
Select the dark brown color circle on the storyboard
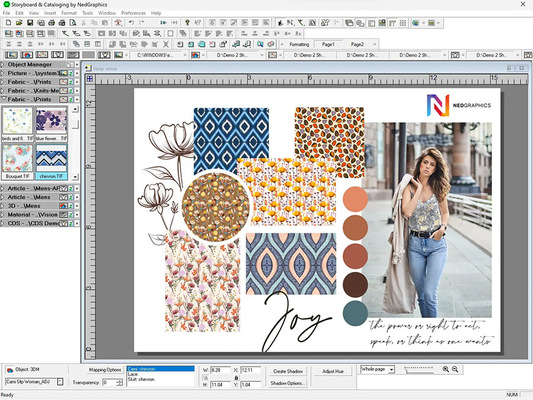click(x=355, y=284)
